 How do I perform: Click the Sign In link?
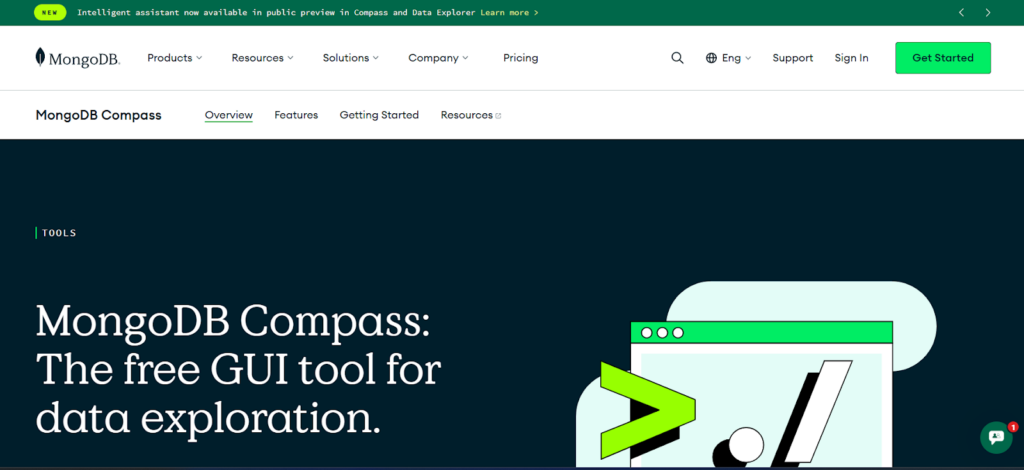pos(851,58)
